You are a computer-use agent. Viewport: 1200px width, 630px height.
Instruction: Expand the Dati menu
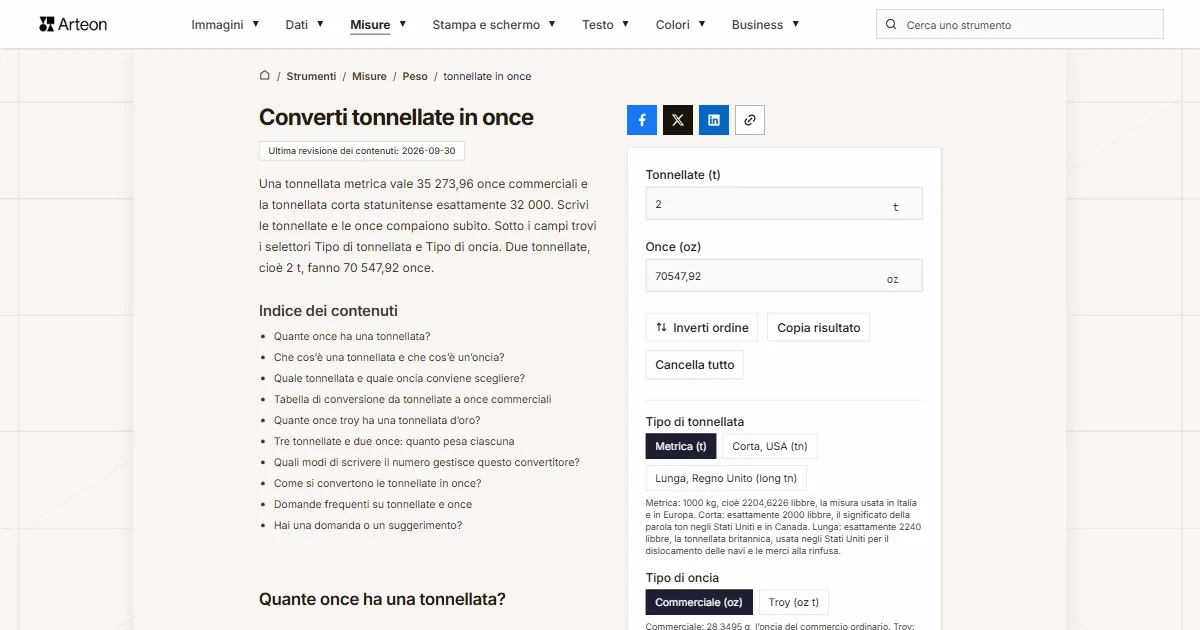click(x=305, y=25)
